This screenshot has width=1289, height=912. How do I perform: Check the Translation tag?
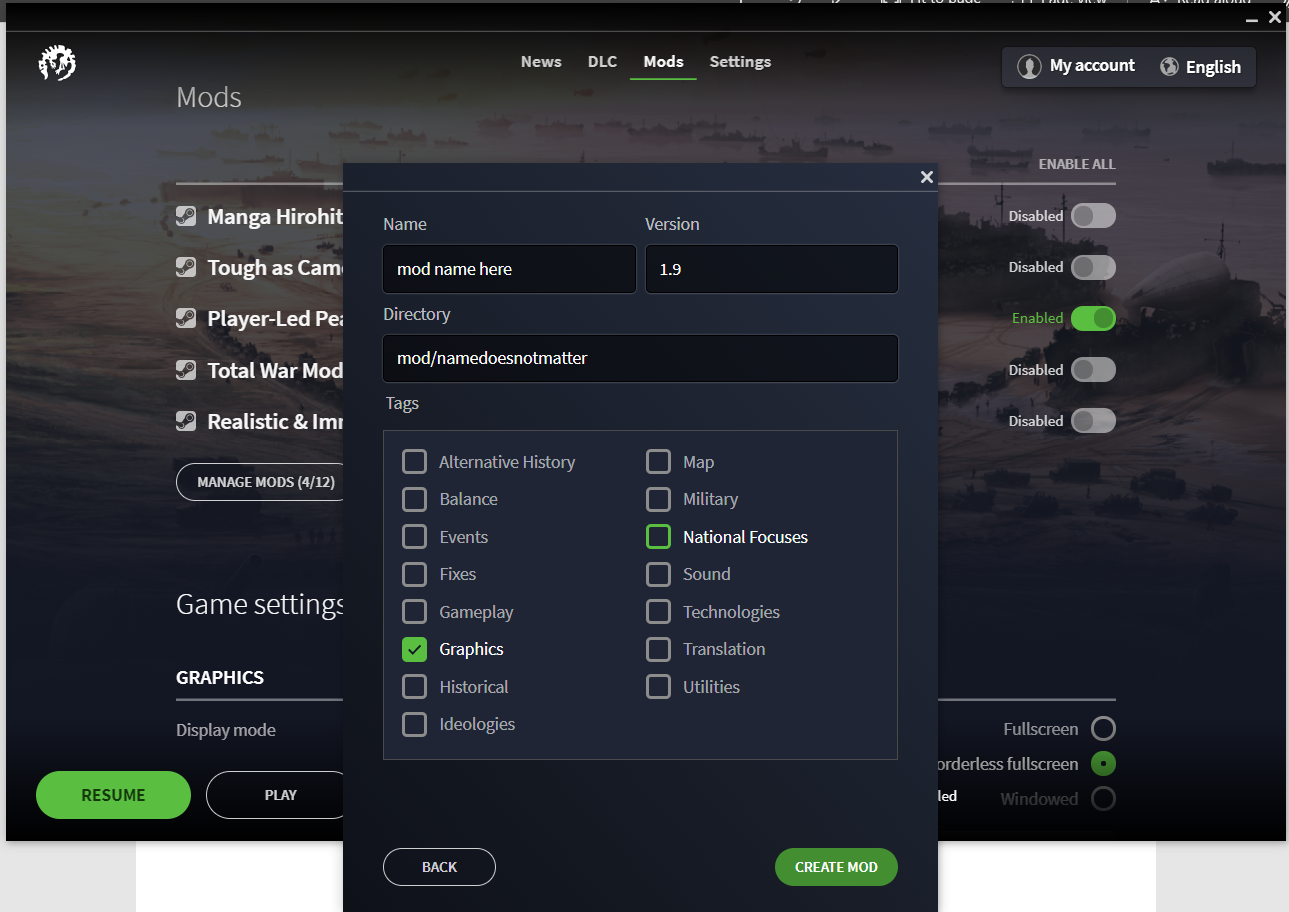pyautogui.click(x=658, y=649)
